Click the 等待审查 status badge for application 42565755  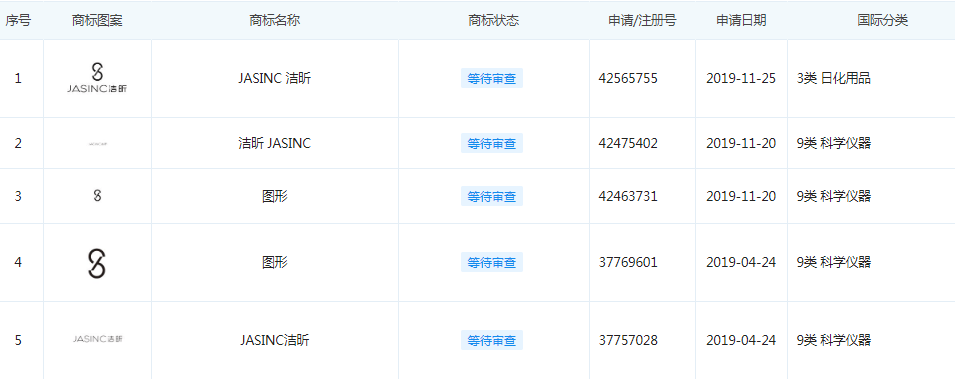click(x=492, y=79)
